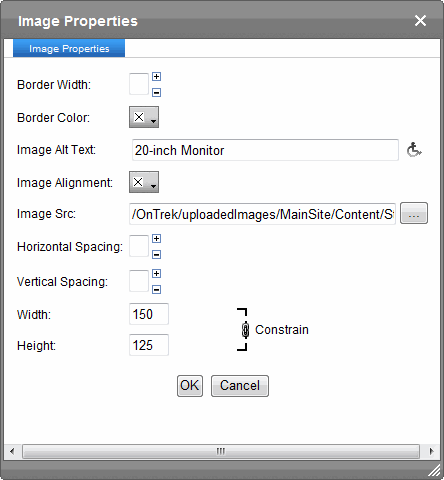Decrease Vertical Spacing with minus icon
Viewport: 444px width, 480px height.
[x=156, y=289]
